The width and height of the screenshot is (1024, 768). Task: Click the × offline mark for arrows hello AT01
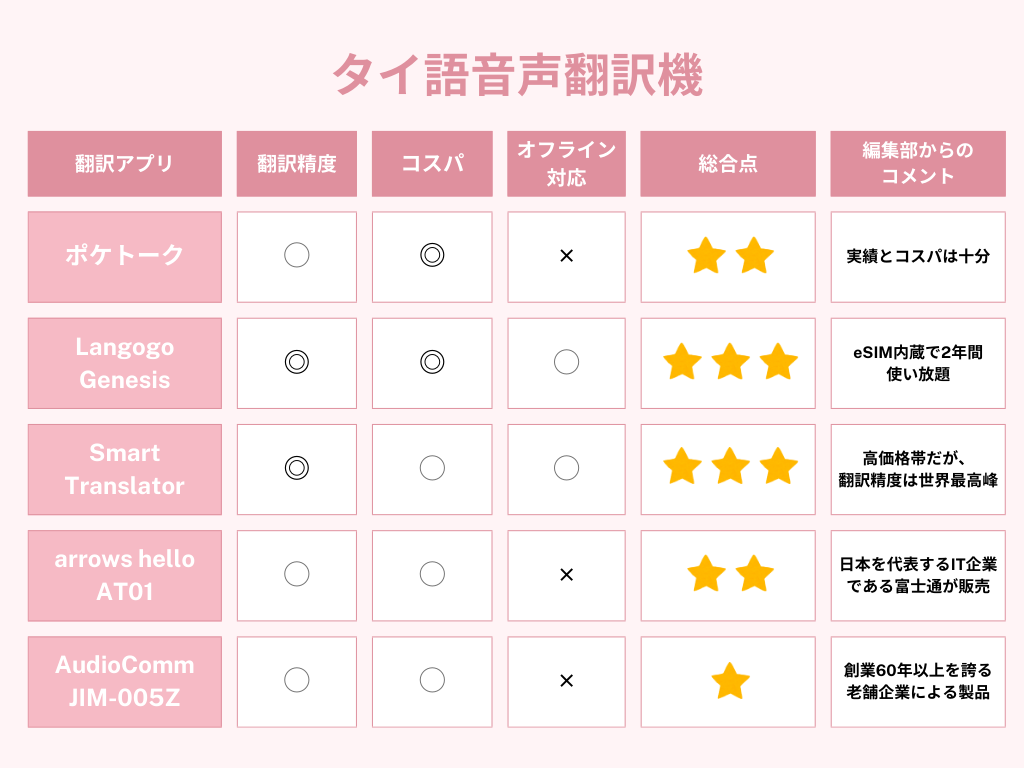(566, 574)
